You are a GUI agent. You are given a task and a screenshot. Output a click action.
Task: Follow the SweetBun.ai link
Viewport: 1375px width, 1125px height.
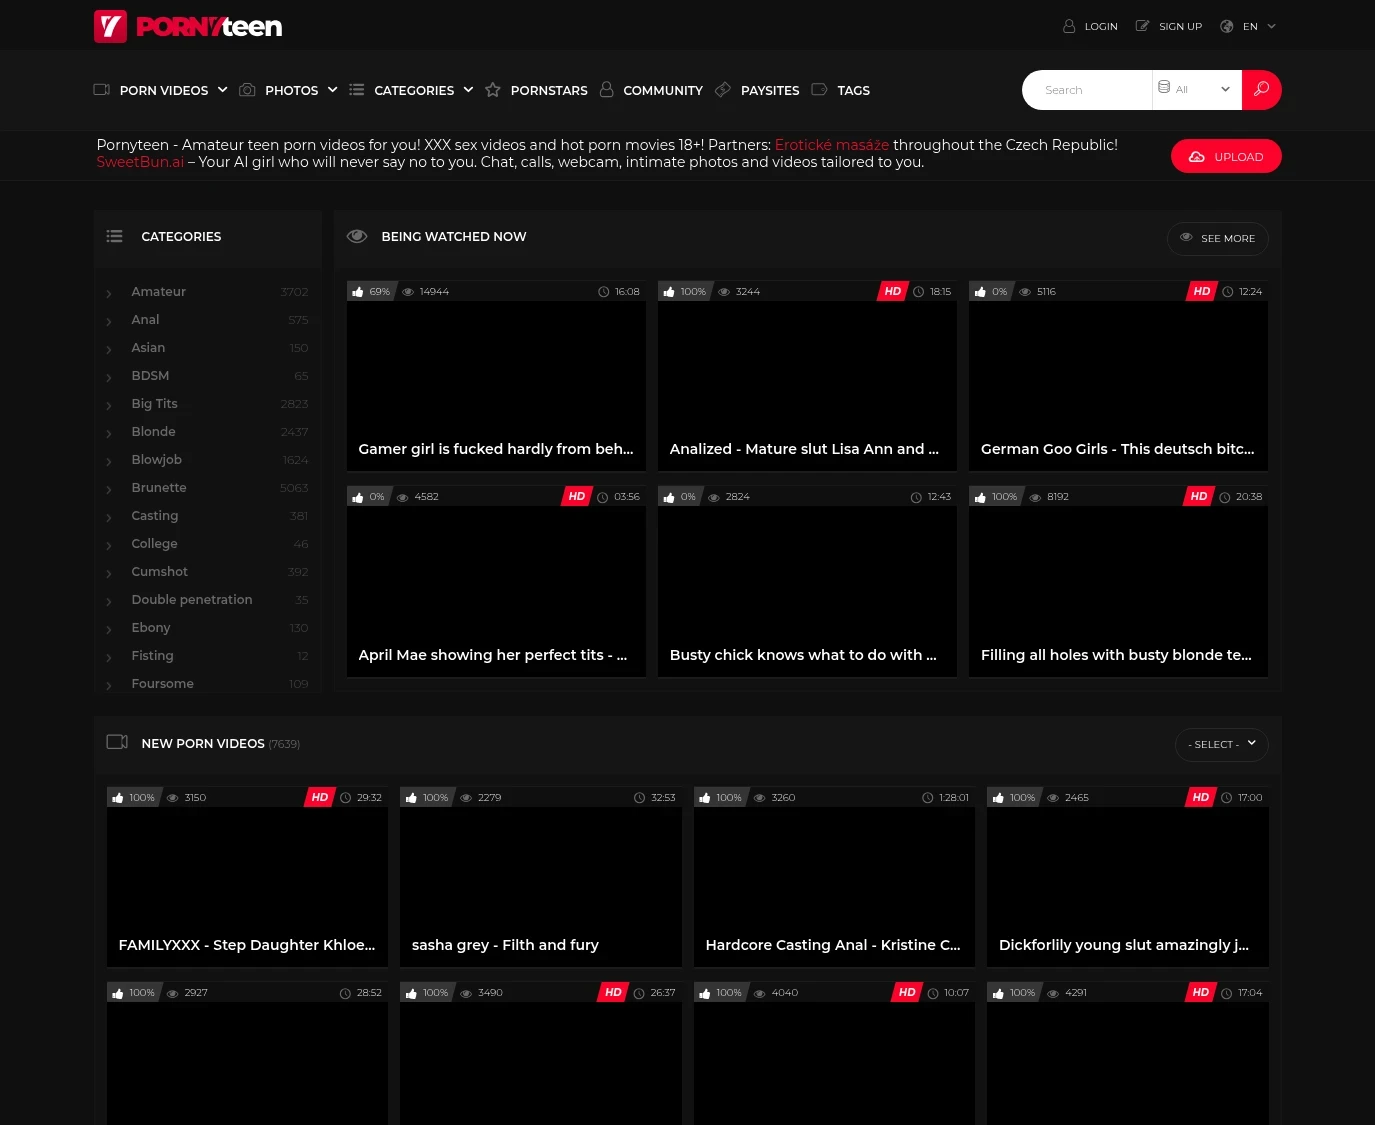click(140, 162)
